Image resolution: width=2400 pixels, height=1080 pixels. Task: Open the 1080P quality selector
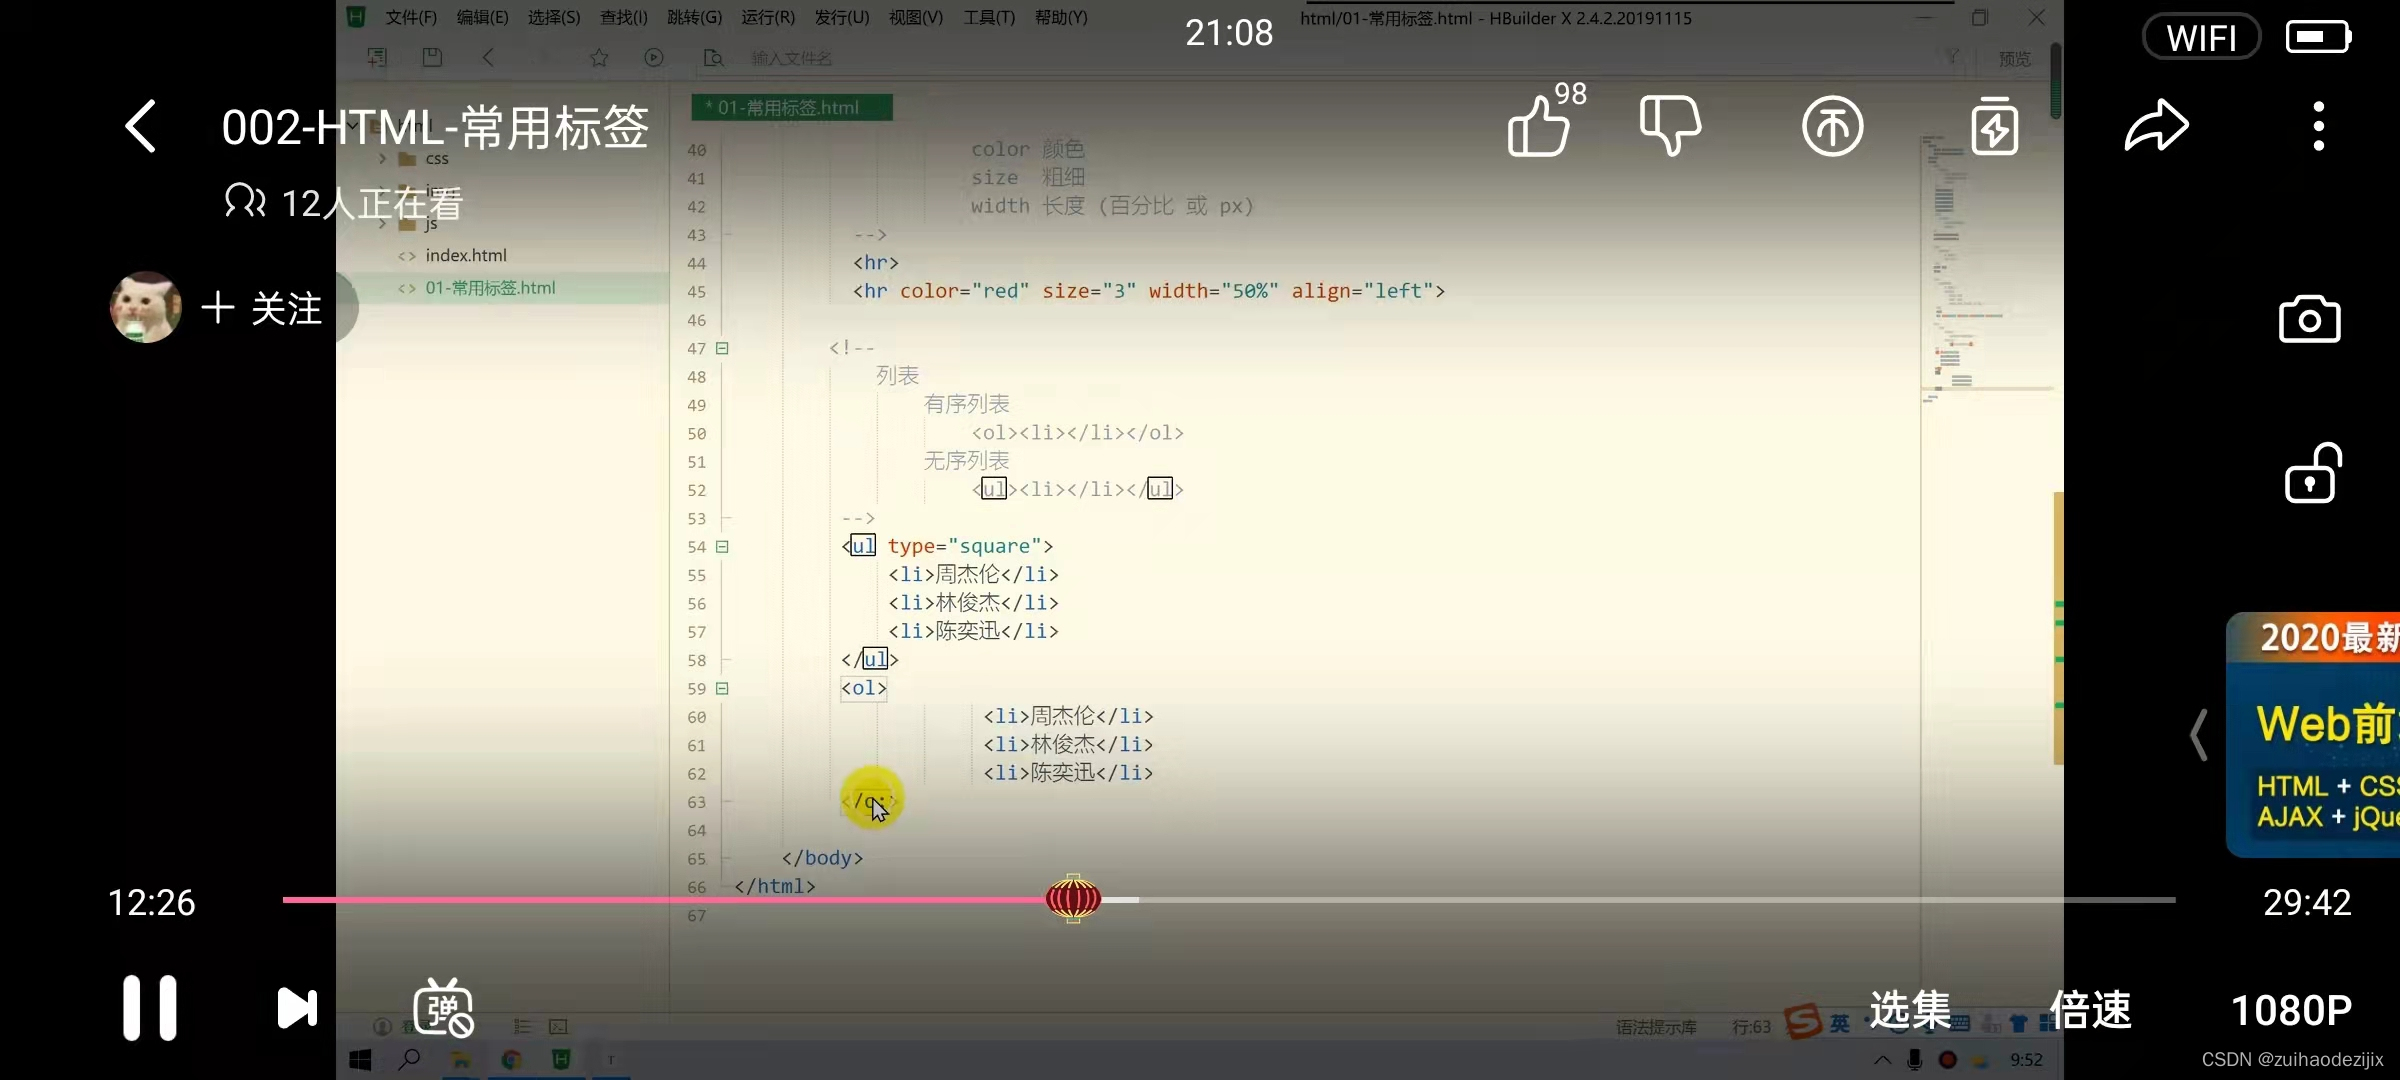click(x=2291, y=1010)
